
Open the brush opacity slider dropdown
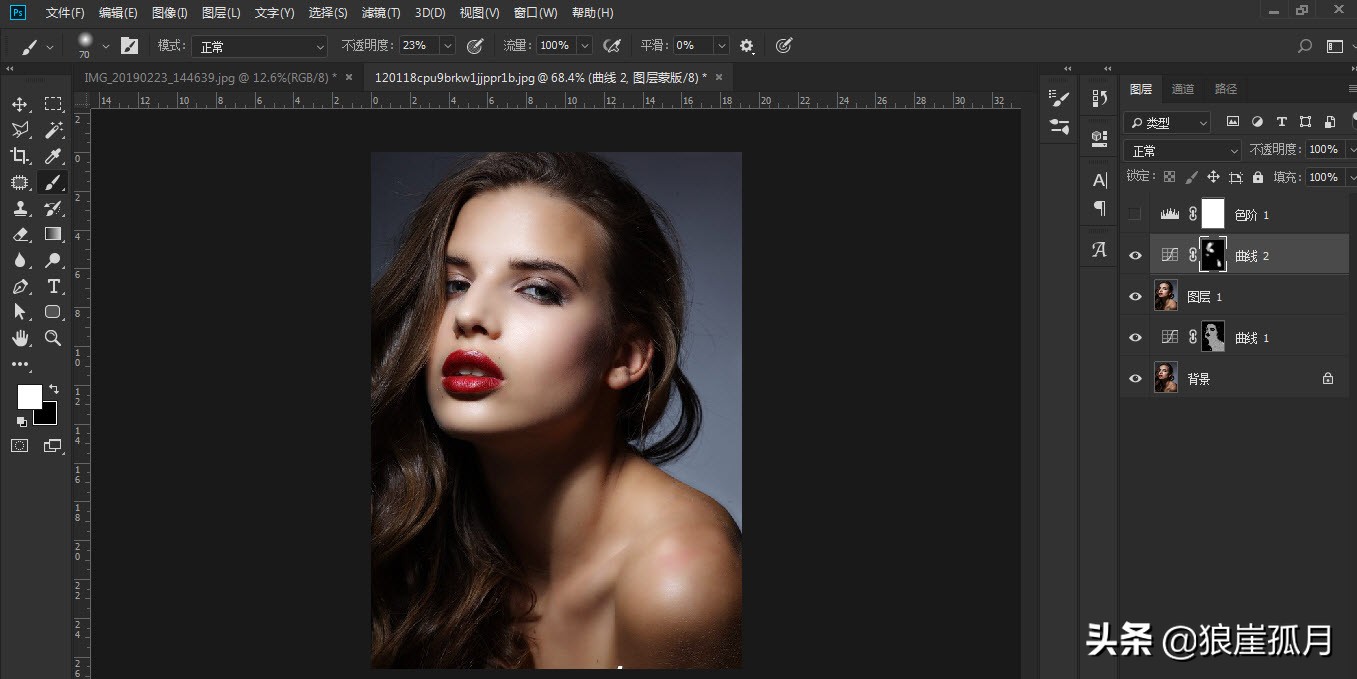[447, 46]
